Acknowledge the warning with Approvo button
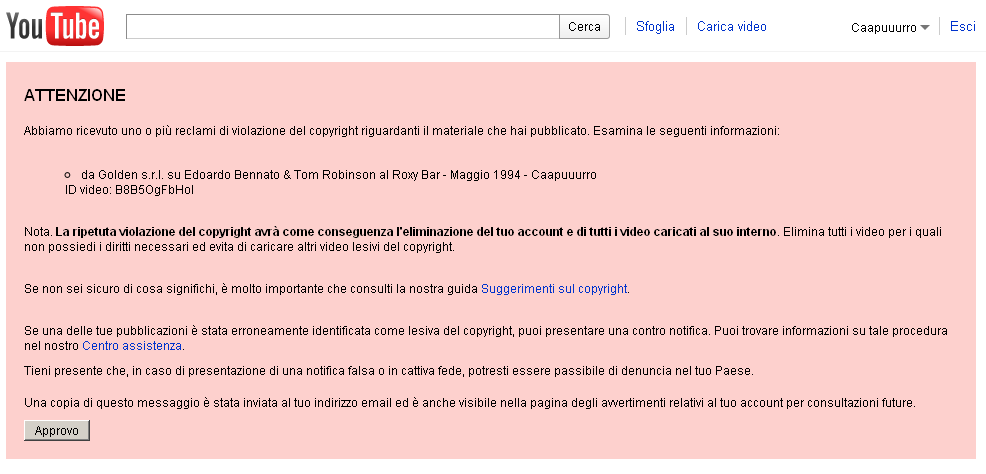Image resolution: width=986 pixels, height=474 pixels. [x=57, y=431]
